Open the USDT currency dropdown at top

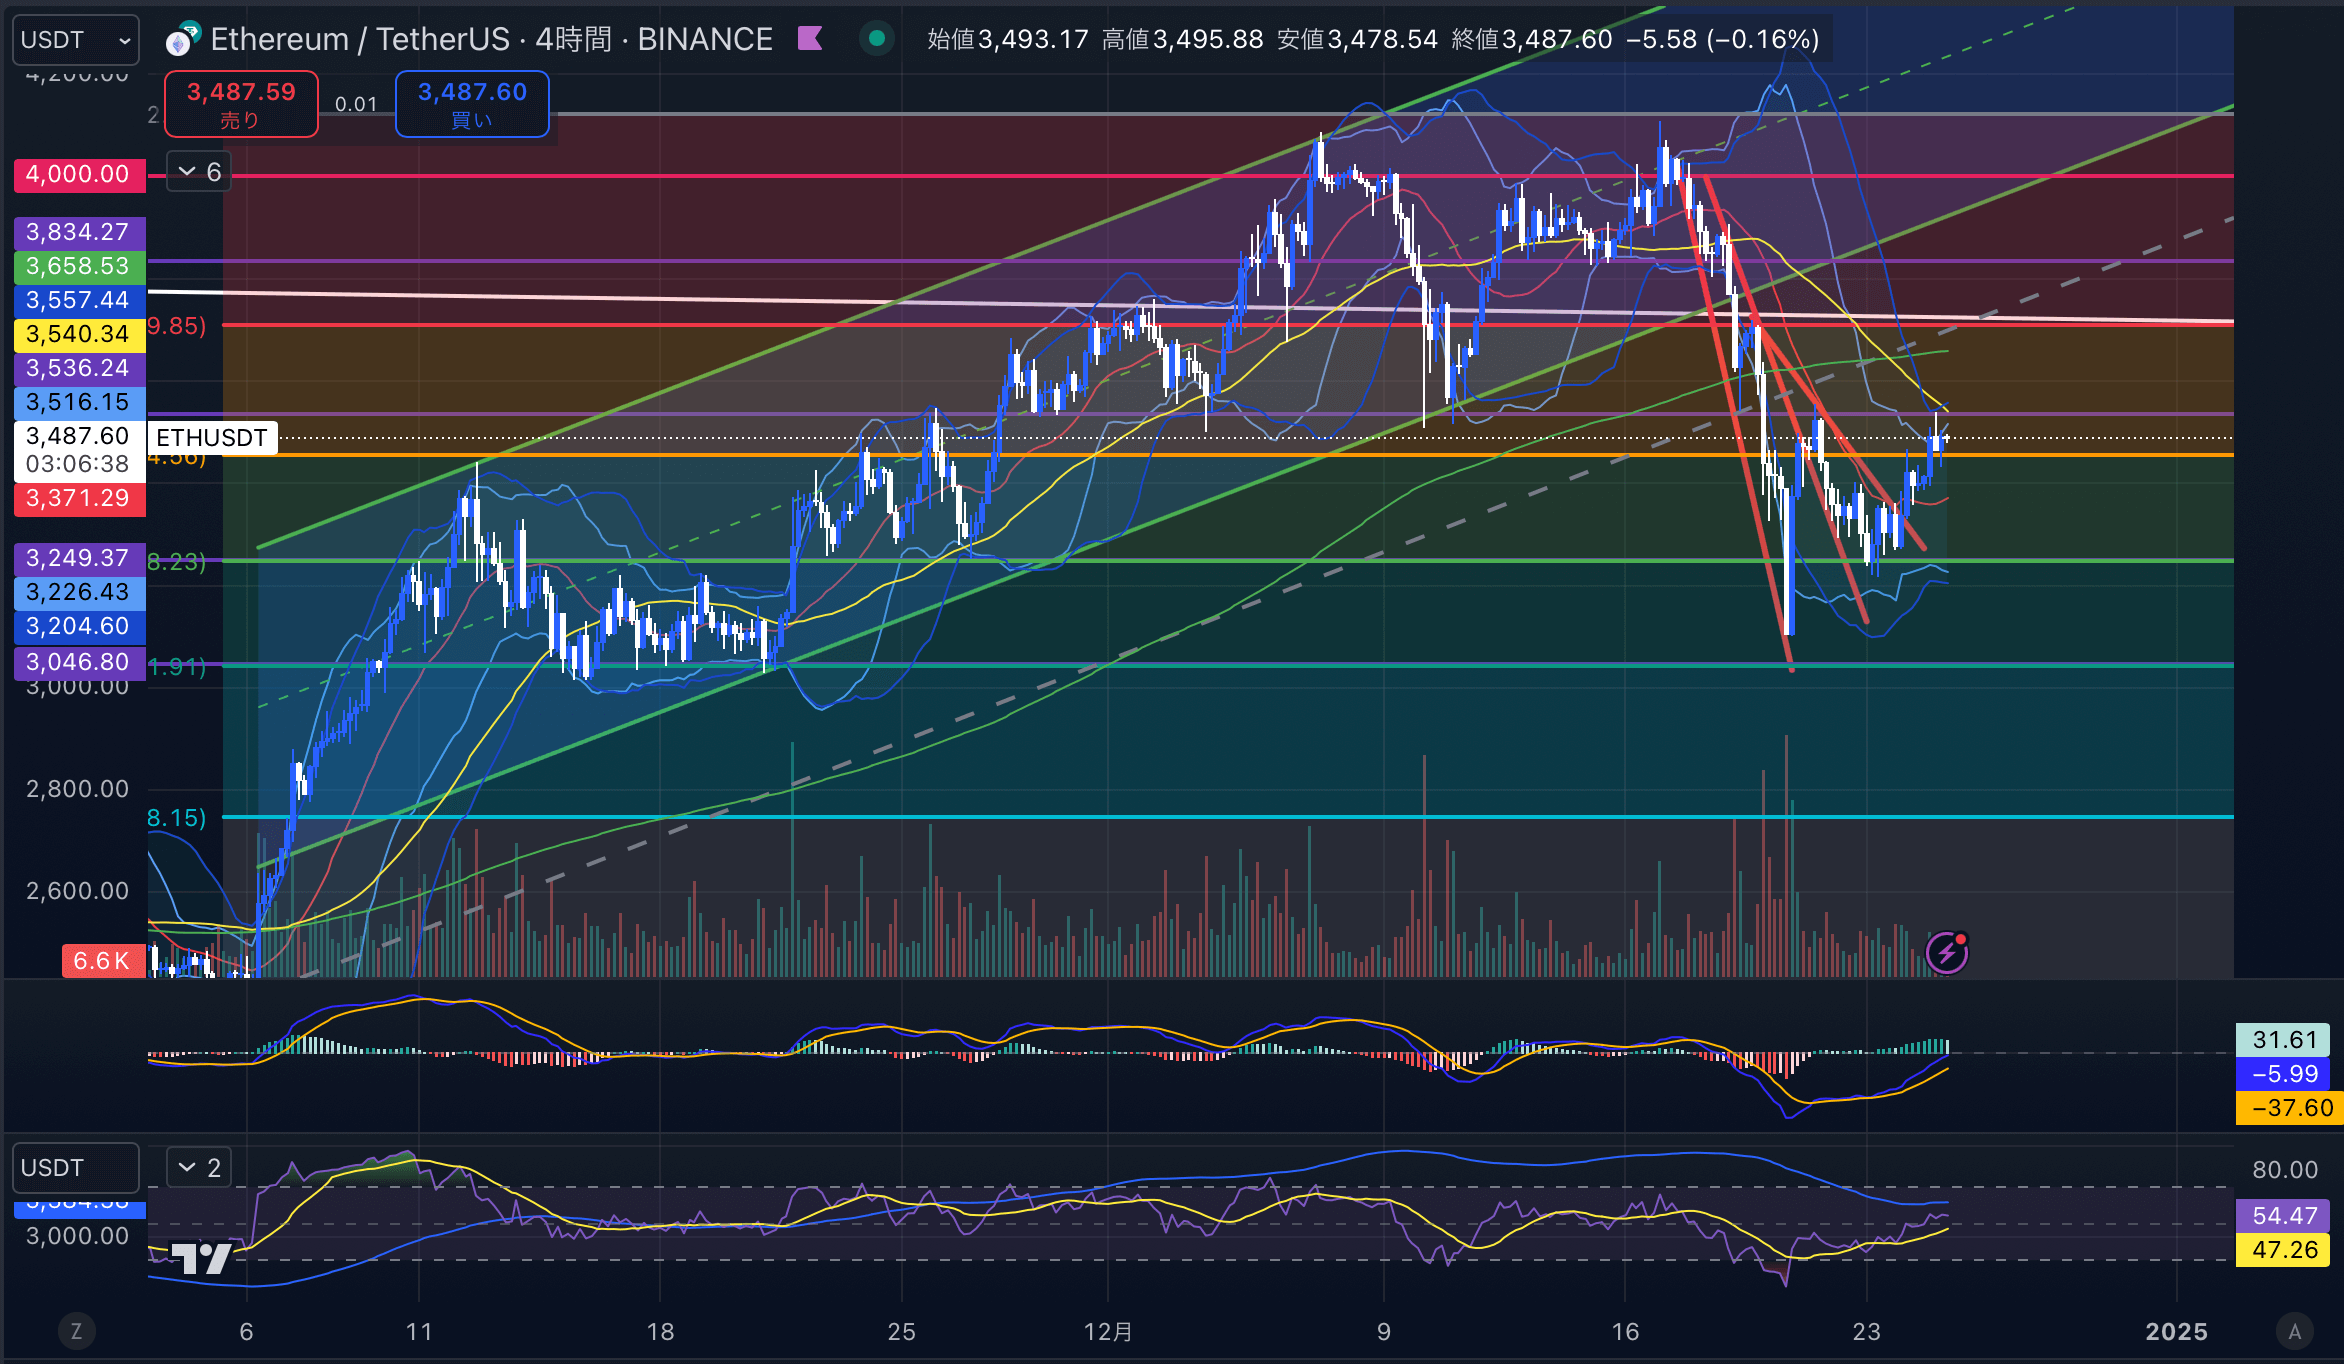(x=76, y=40)
